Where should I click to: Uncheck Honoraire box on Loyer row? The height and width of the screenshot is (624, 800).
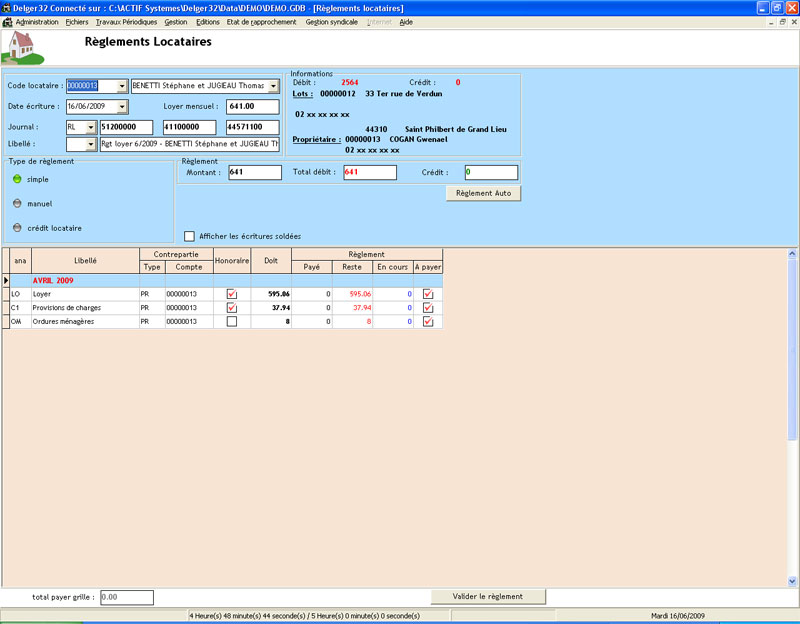[232, 294]
